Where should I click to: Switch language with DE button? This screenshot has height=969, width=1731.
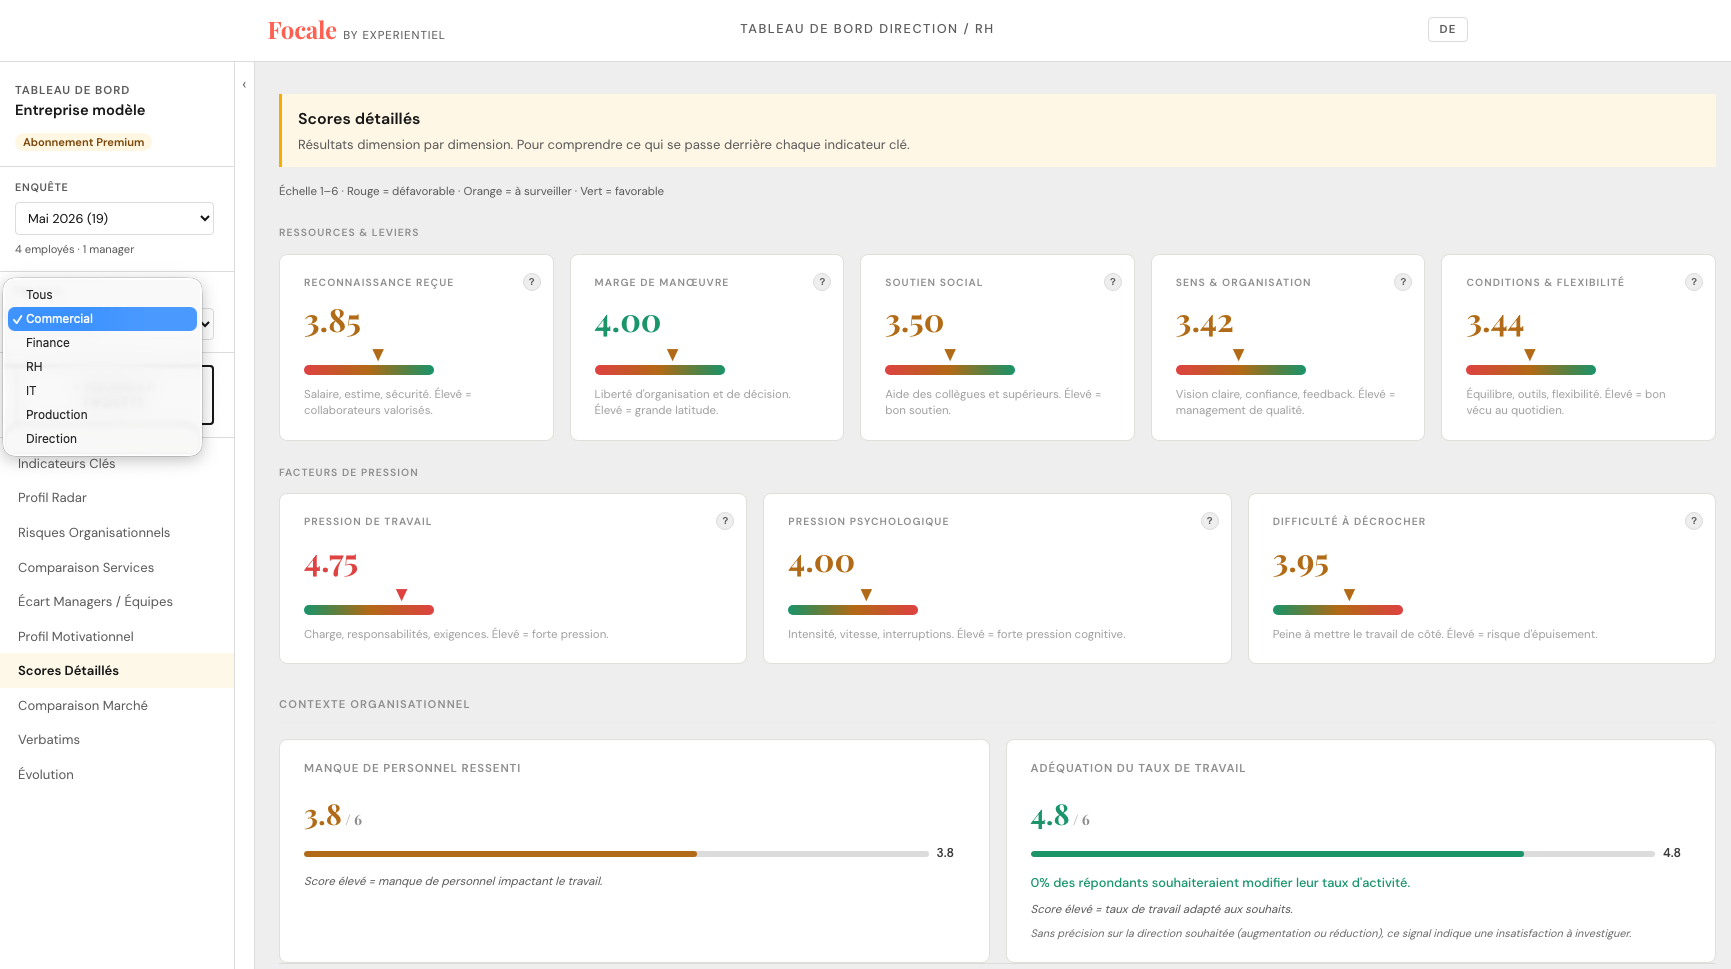(x=1447, y=29)
